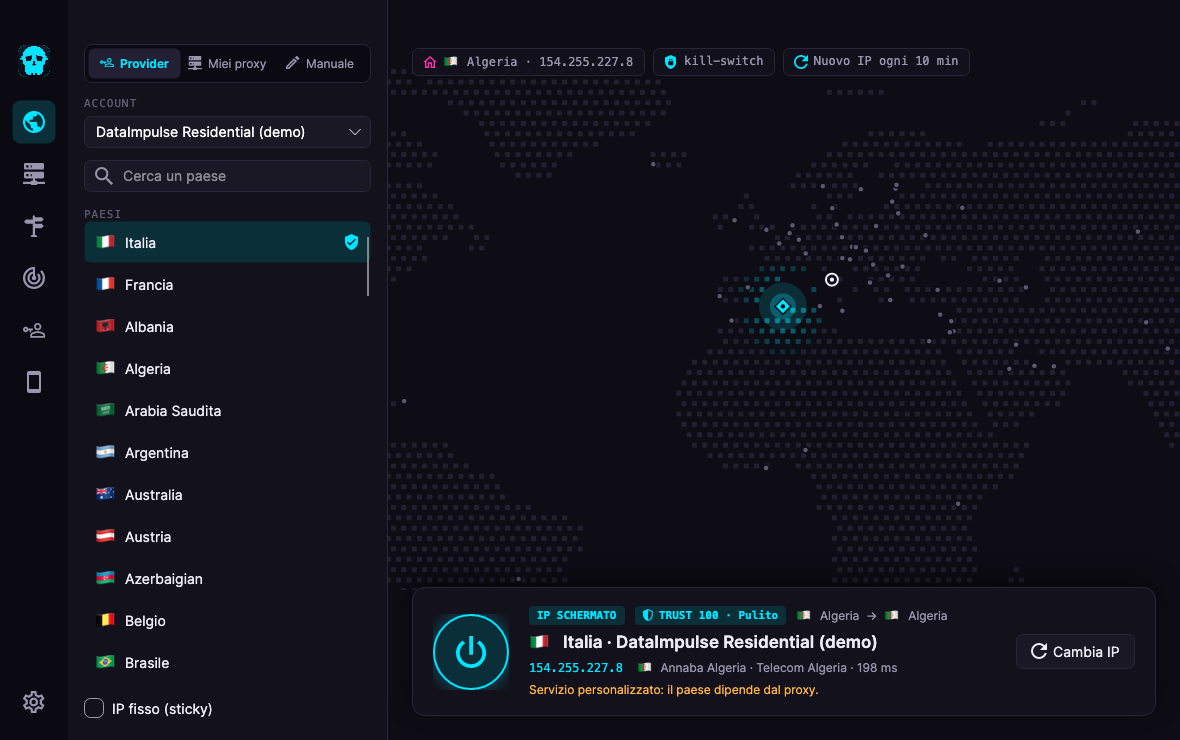Click the Brasile flag icon
Screen dimensions: 1180x740
coord(105,662)
